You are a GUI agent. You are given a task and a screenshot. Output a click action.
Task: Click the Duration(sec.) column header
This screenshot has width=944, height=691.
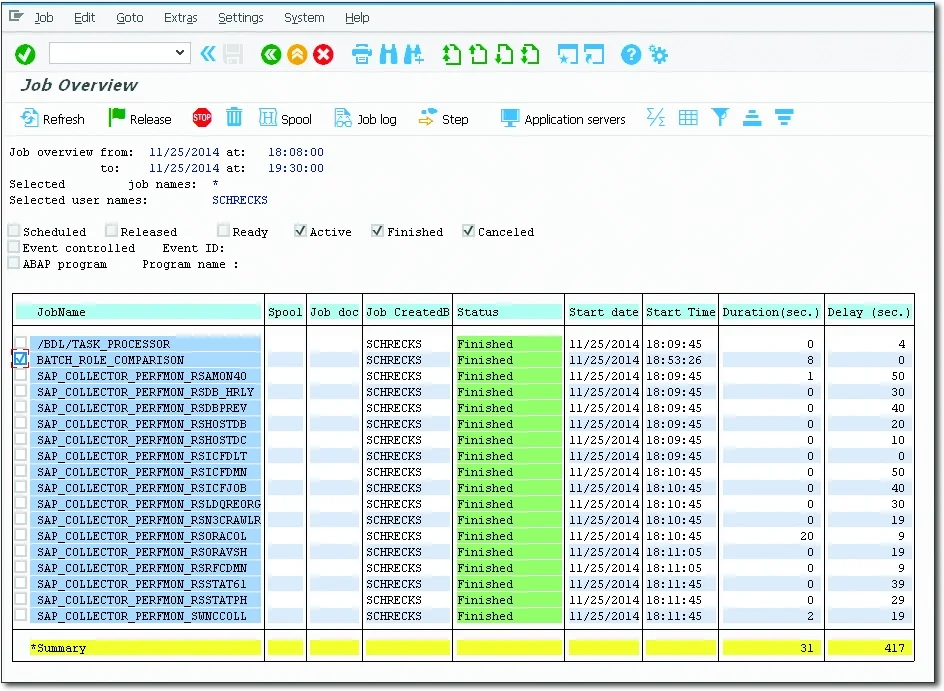pyautogui.click(x=771, y=312)
